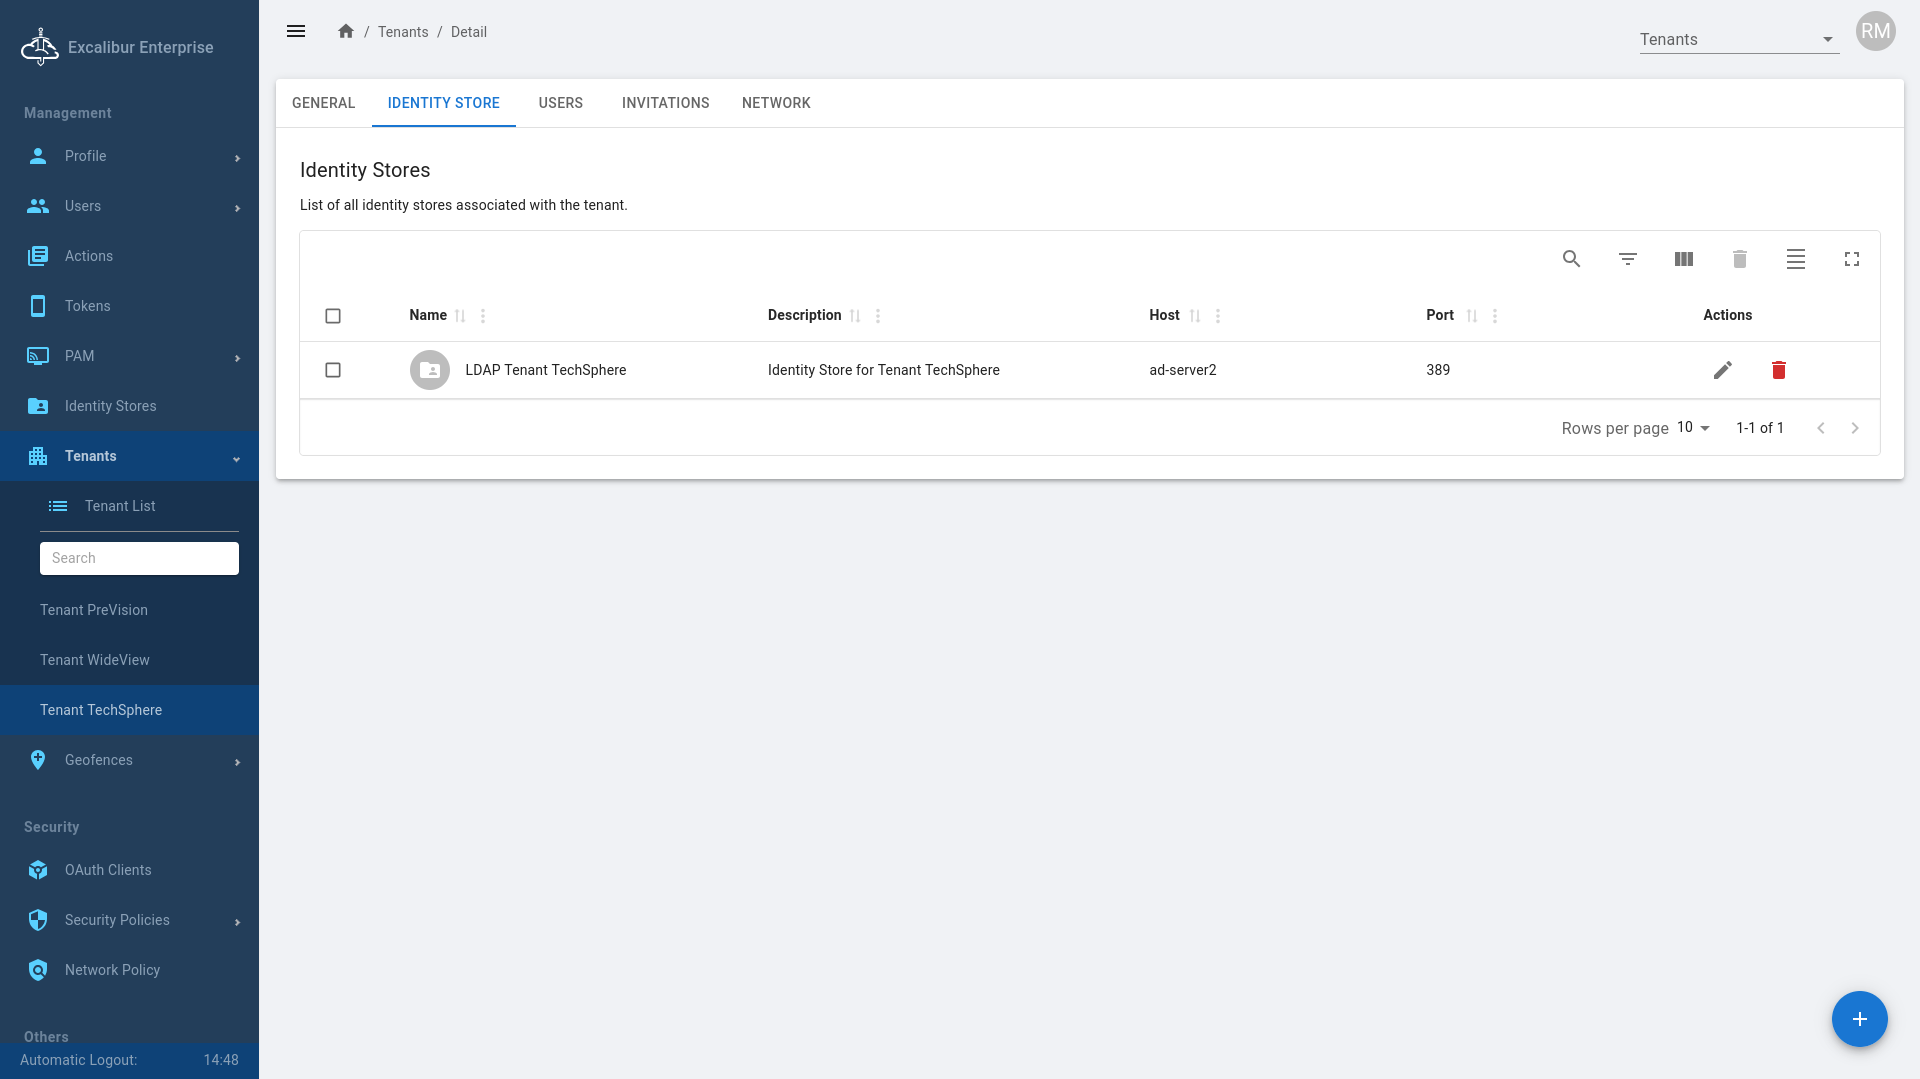This screenshot has width=1920, height=1079.
Task: Open the show/hide columns icon
Action: [x=1683, y=259]
